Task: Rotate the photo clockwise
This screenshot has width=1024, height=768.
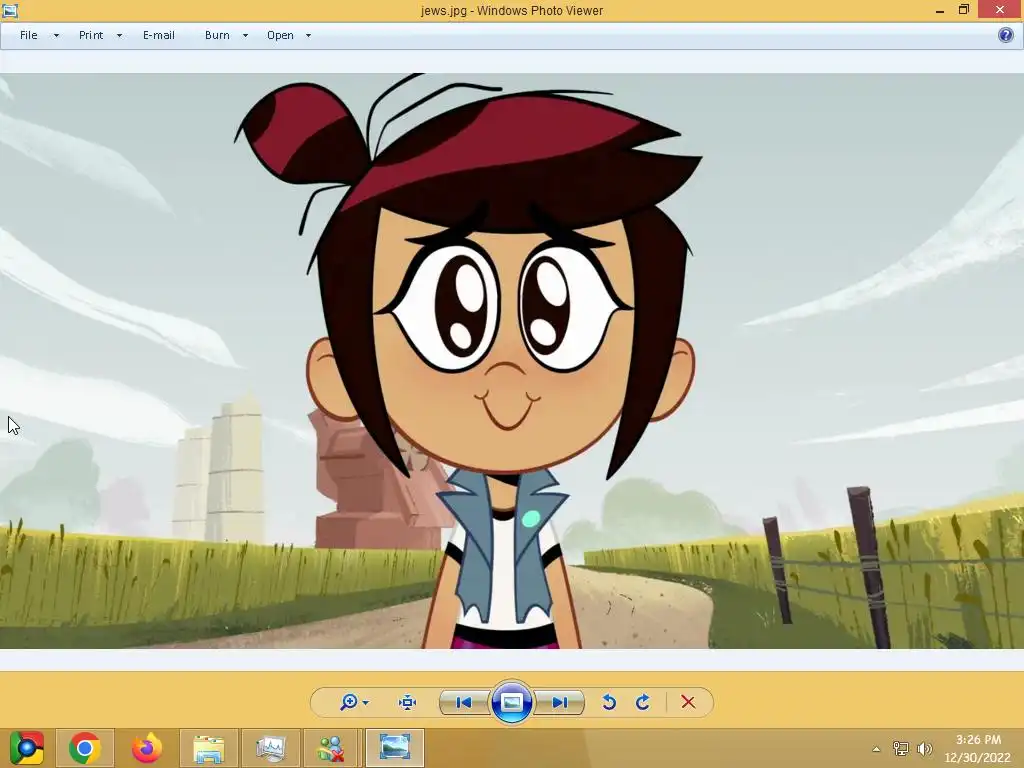Action: pyautogui.click(x=643, y=703)
